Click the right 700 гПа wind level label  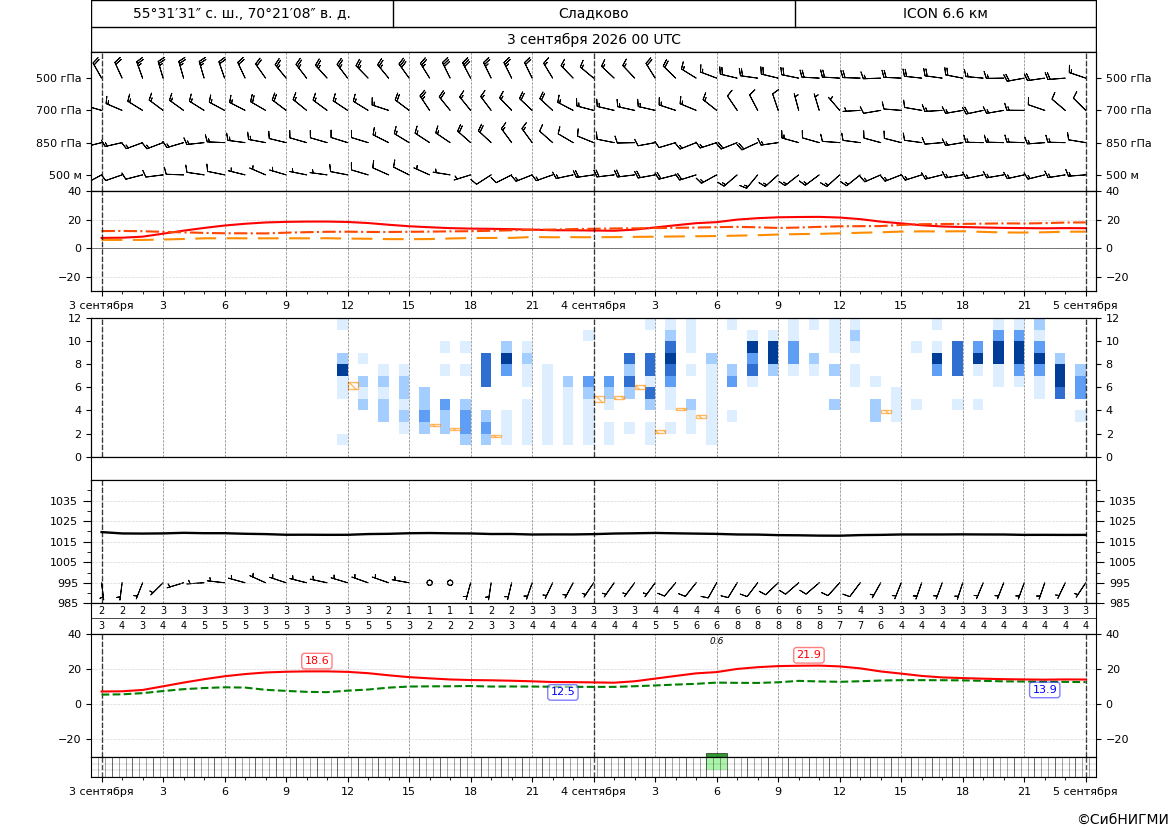[x=1129, y=110]
